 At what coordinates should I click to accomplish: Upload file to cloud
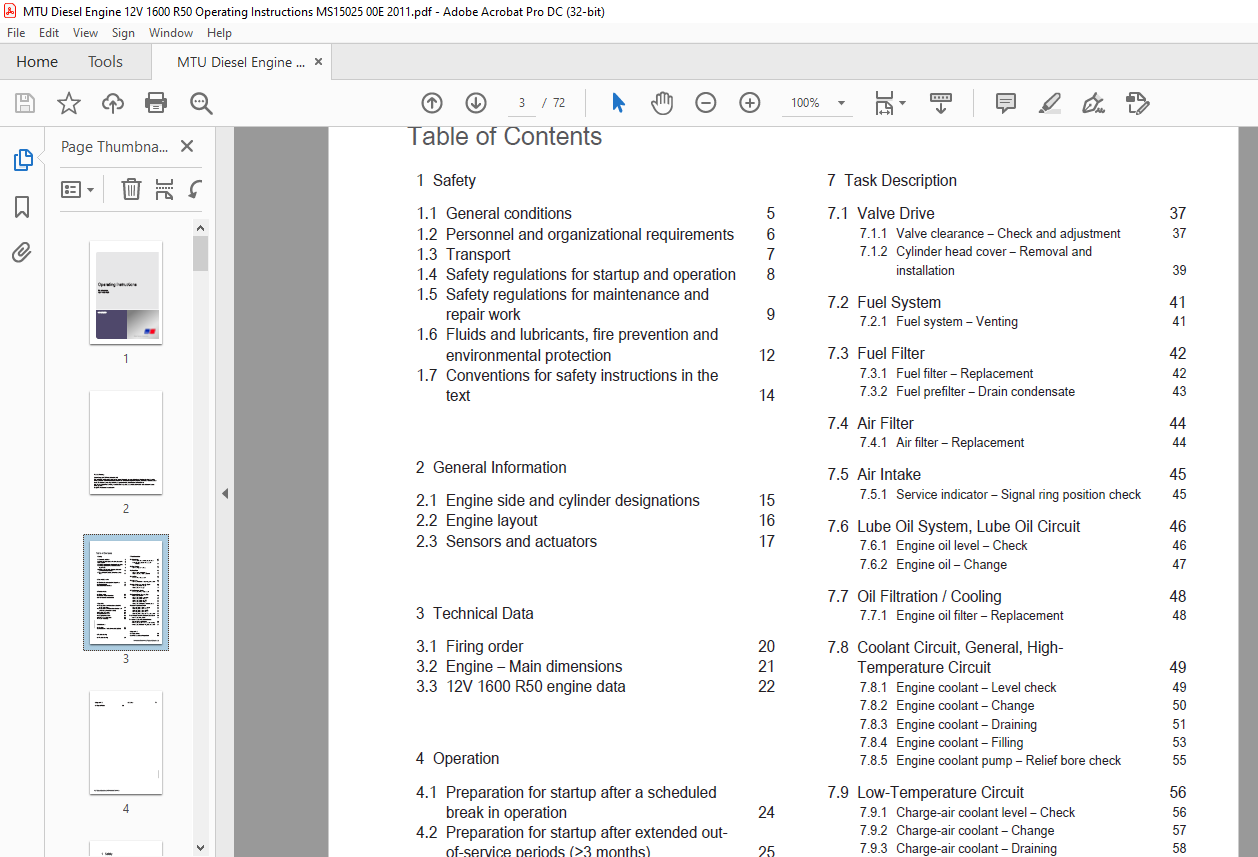coord(113,103)
